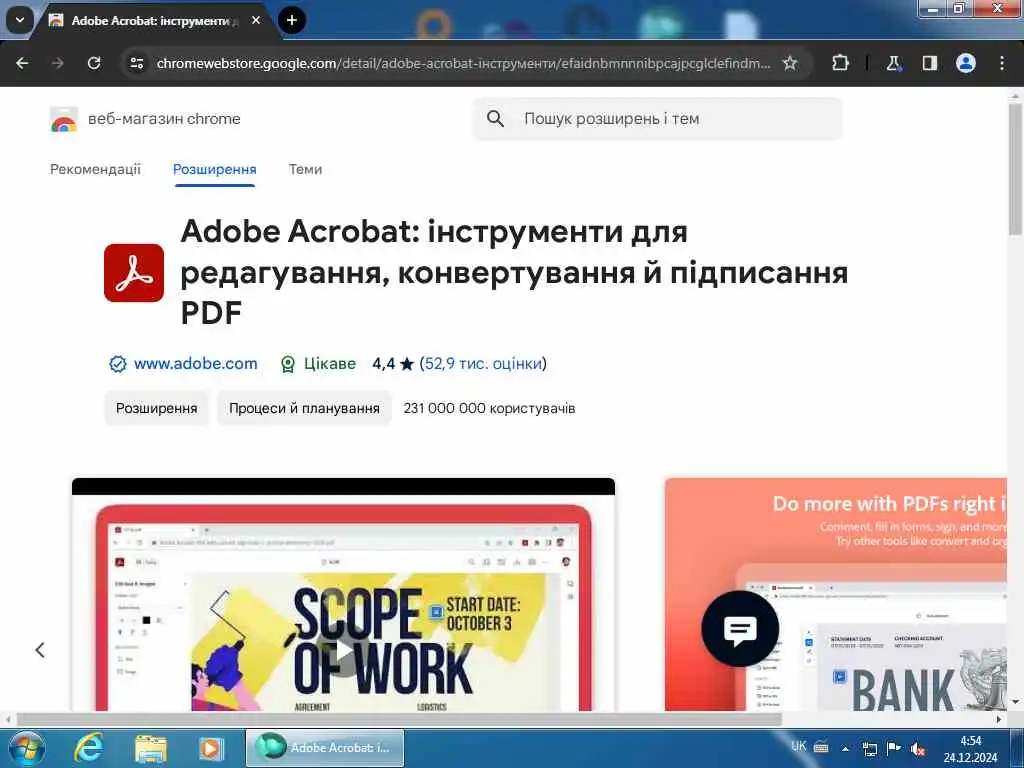Open the Chrome three-dot menu
Screen dimensions: 1024x768
1002,63
